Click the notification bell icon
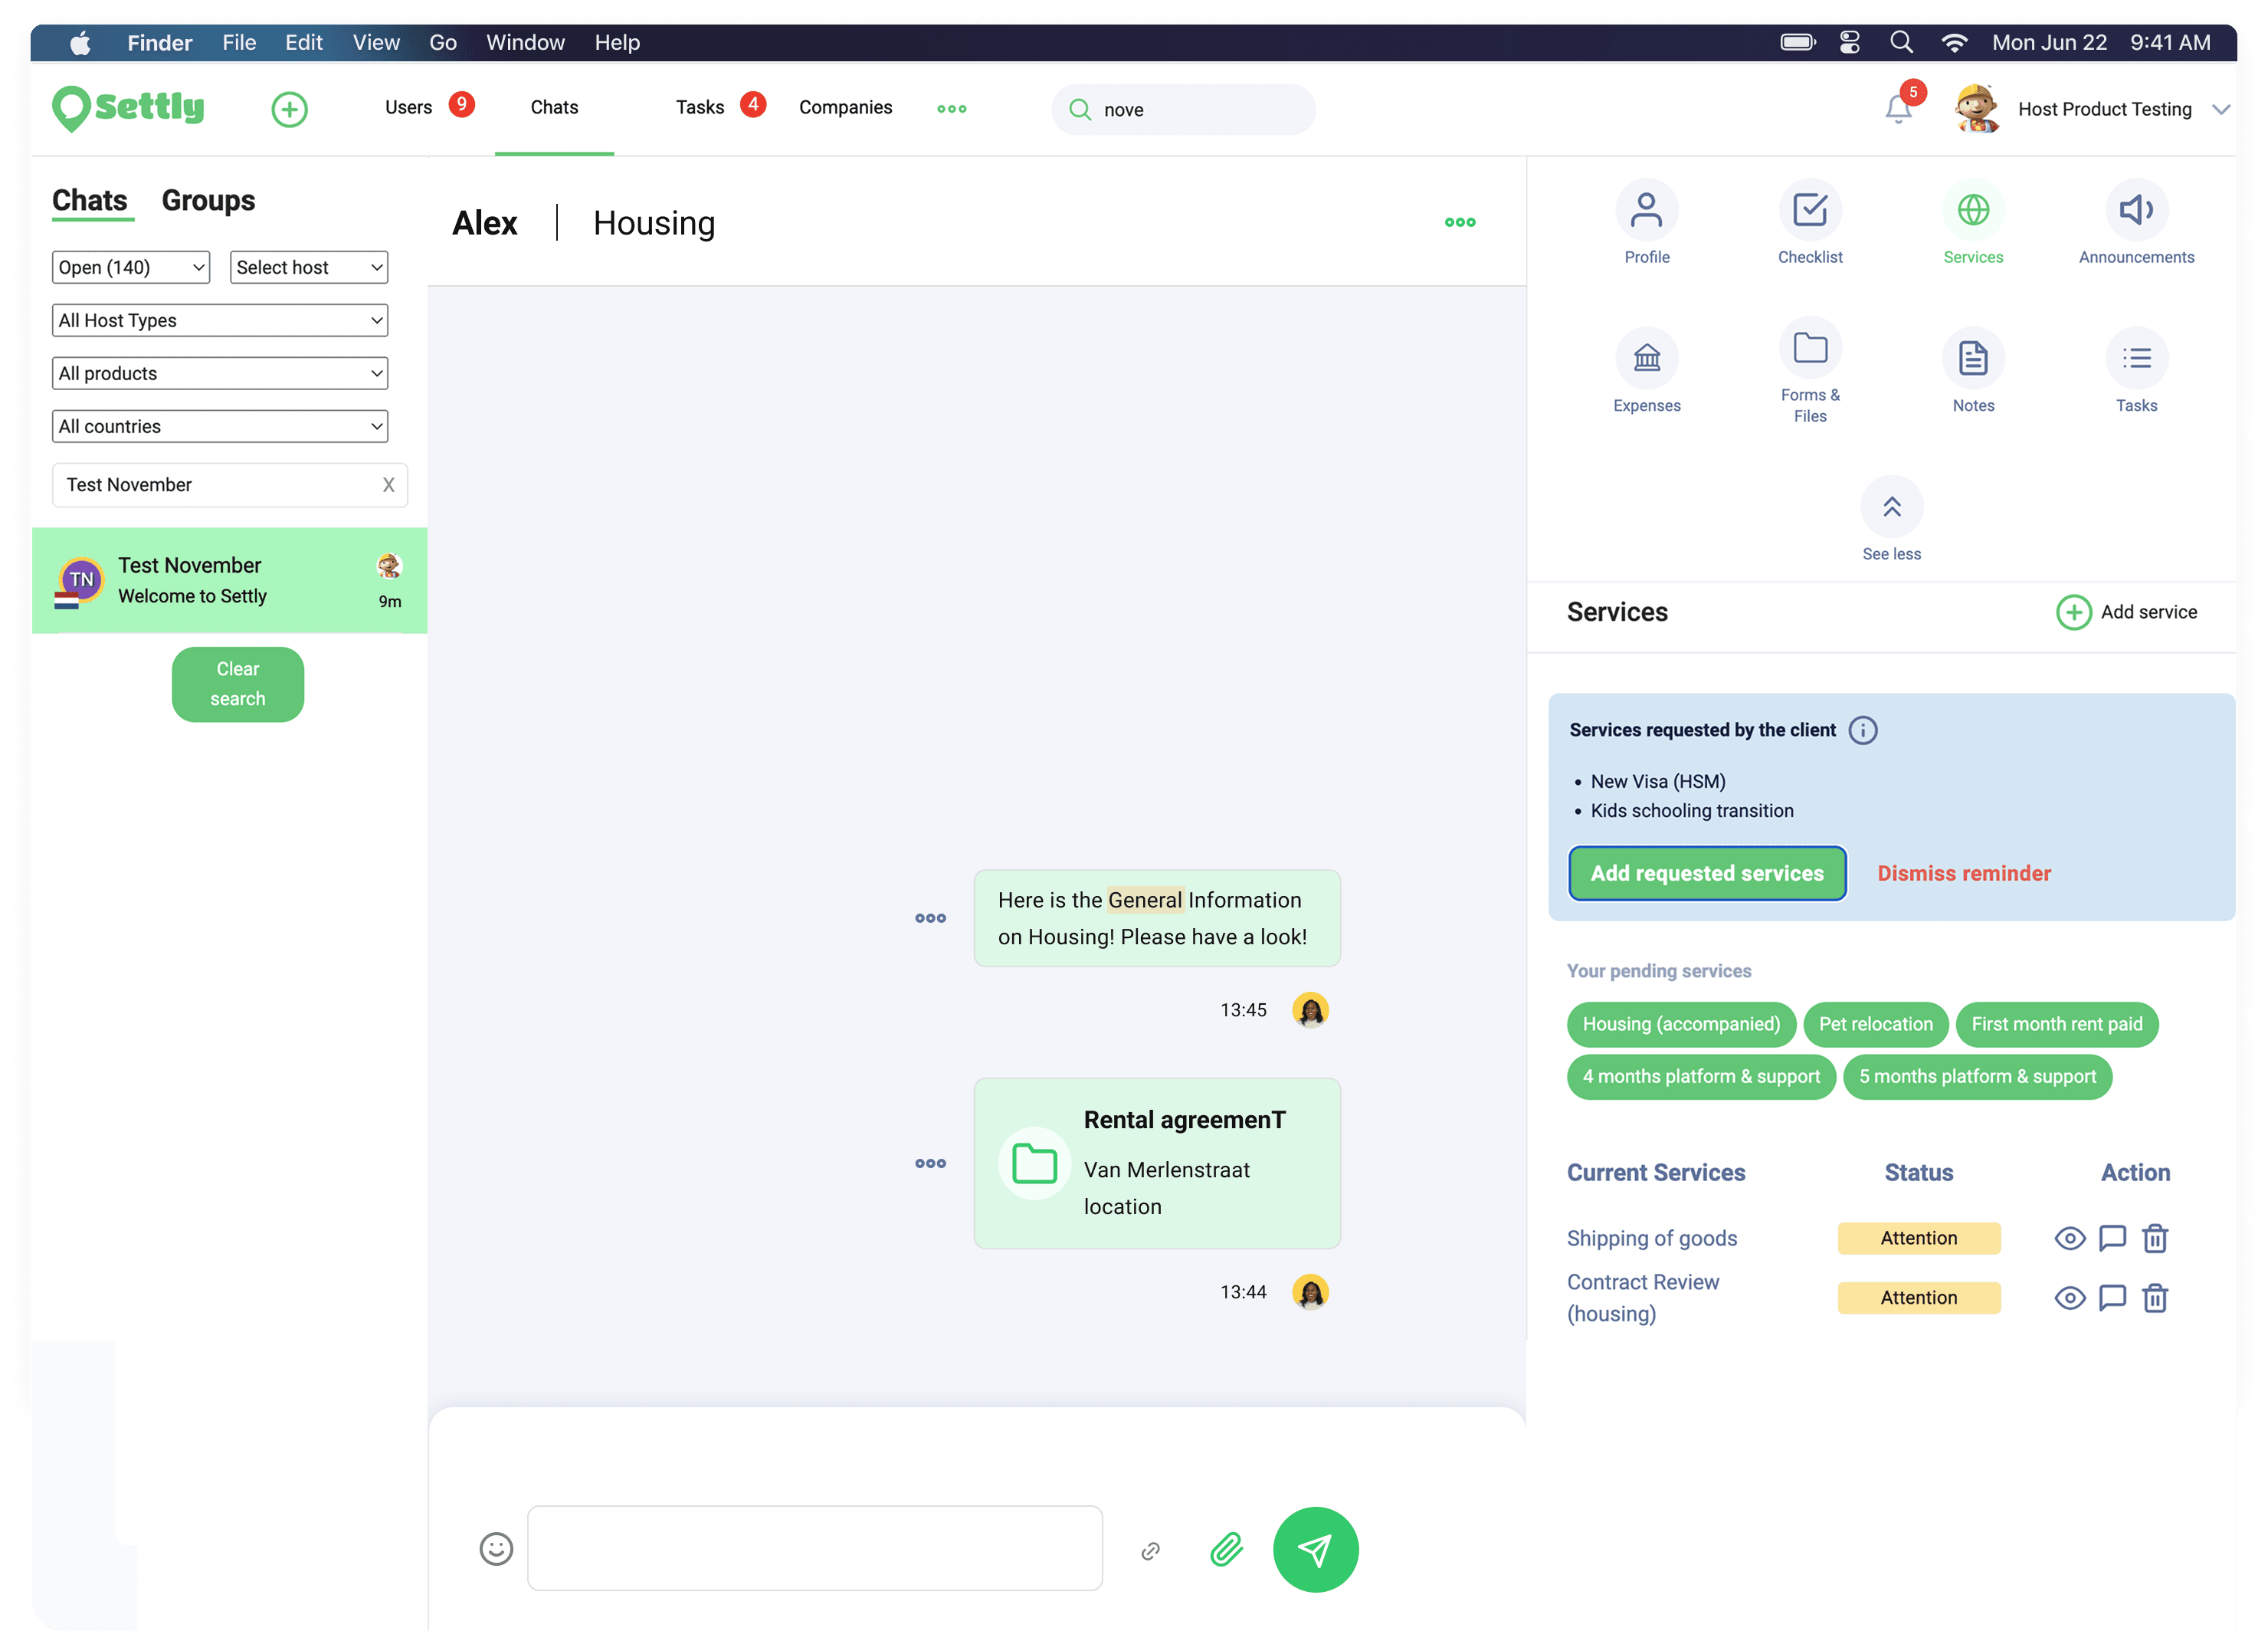 tap(1897, 109)
